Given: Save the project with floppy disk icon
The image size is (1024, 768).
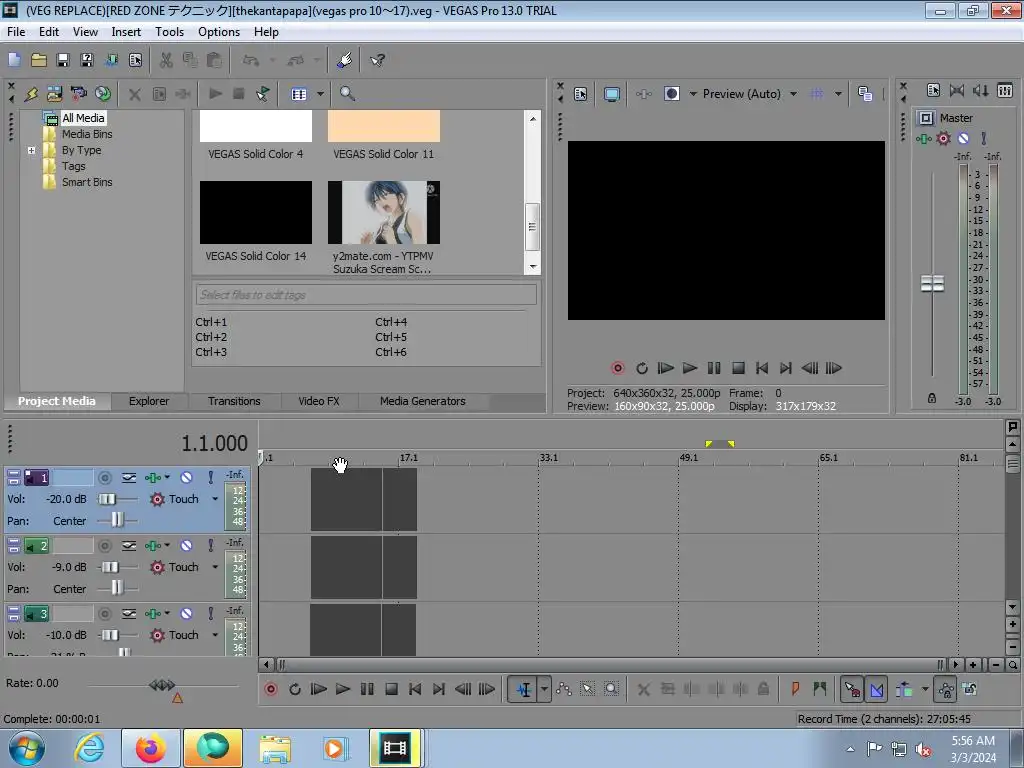Looking at the screenshot, I should 63,61.
